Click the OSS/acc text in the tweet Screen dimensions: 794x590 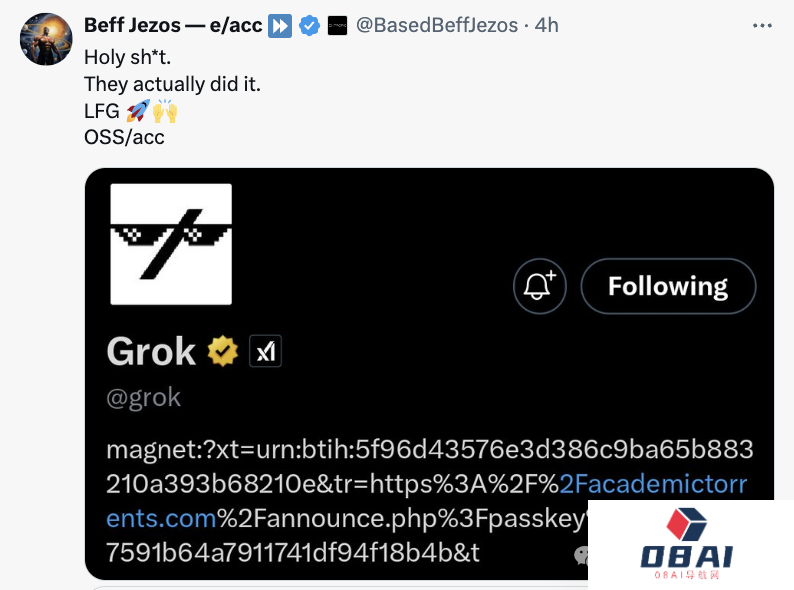124,137
